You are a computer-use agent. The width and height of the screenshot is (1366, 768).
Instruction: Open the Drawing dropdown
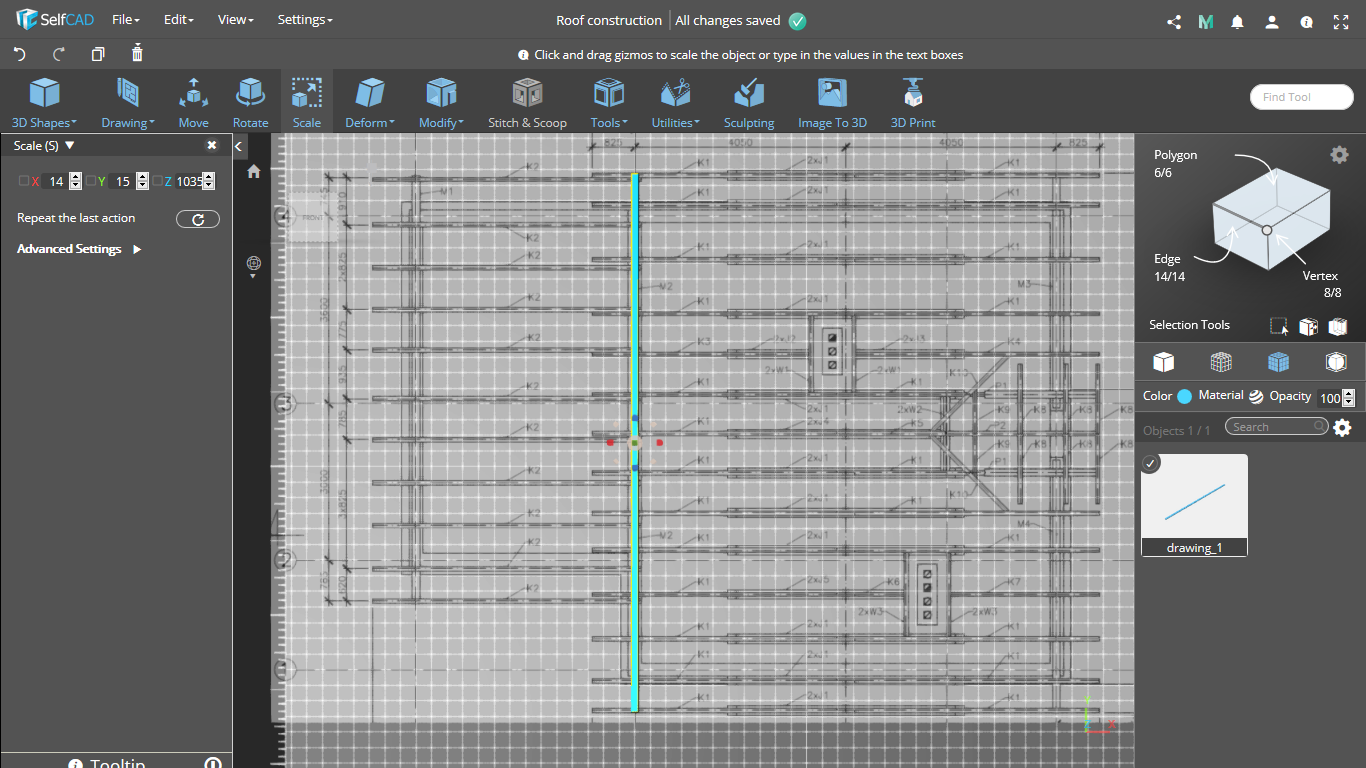tap(128, 103)
